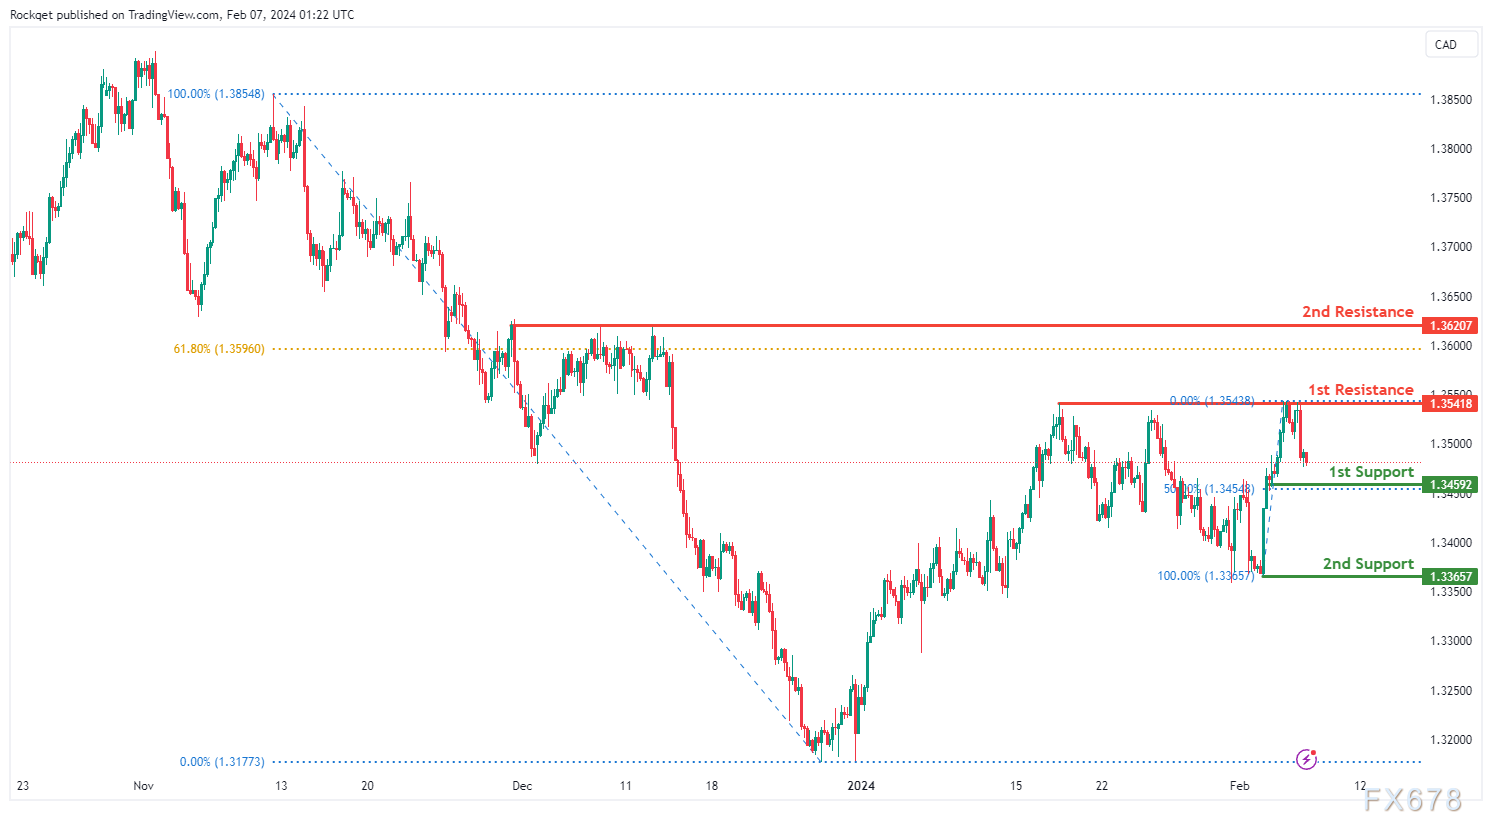Click the 2nd Support label
This screenshot has height=835, width=1492.
1368,564
